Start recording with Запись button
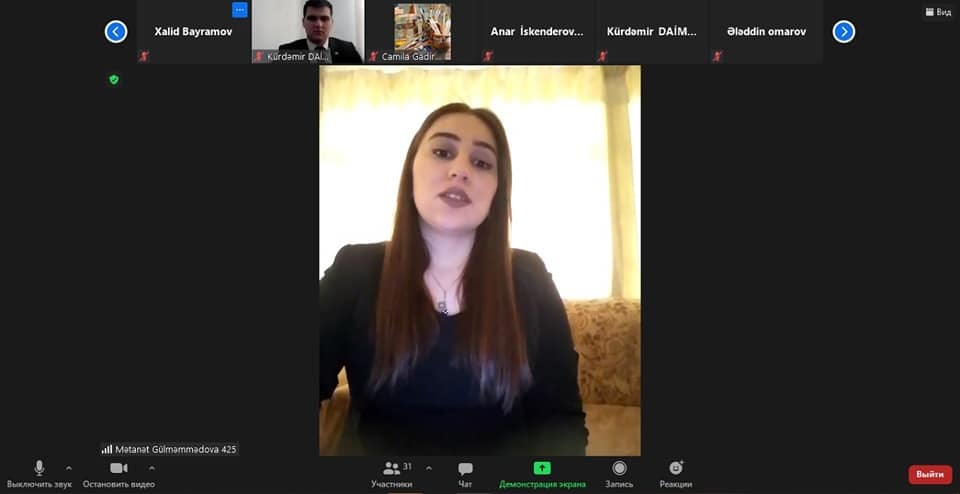The image size is (960, 494). tap(619, 474)
